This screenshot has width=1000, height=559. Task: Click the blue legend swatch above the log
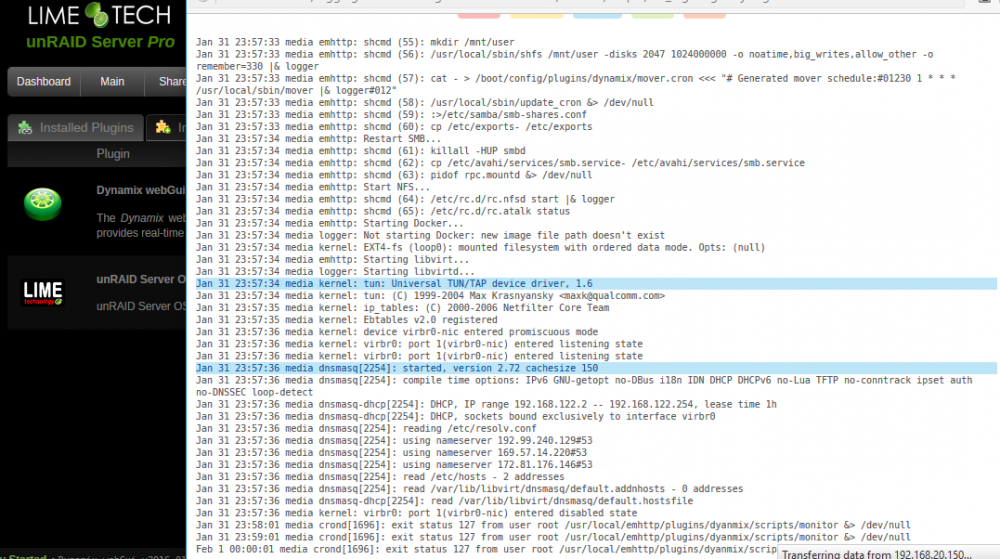pyautogui.click(x=597, y=15)
